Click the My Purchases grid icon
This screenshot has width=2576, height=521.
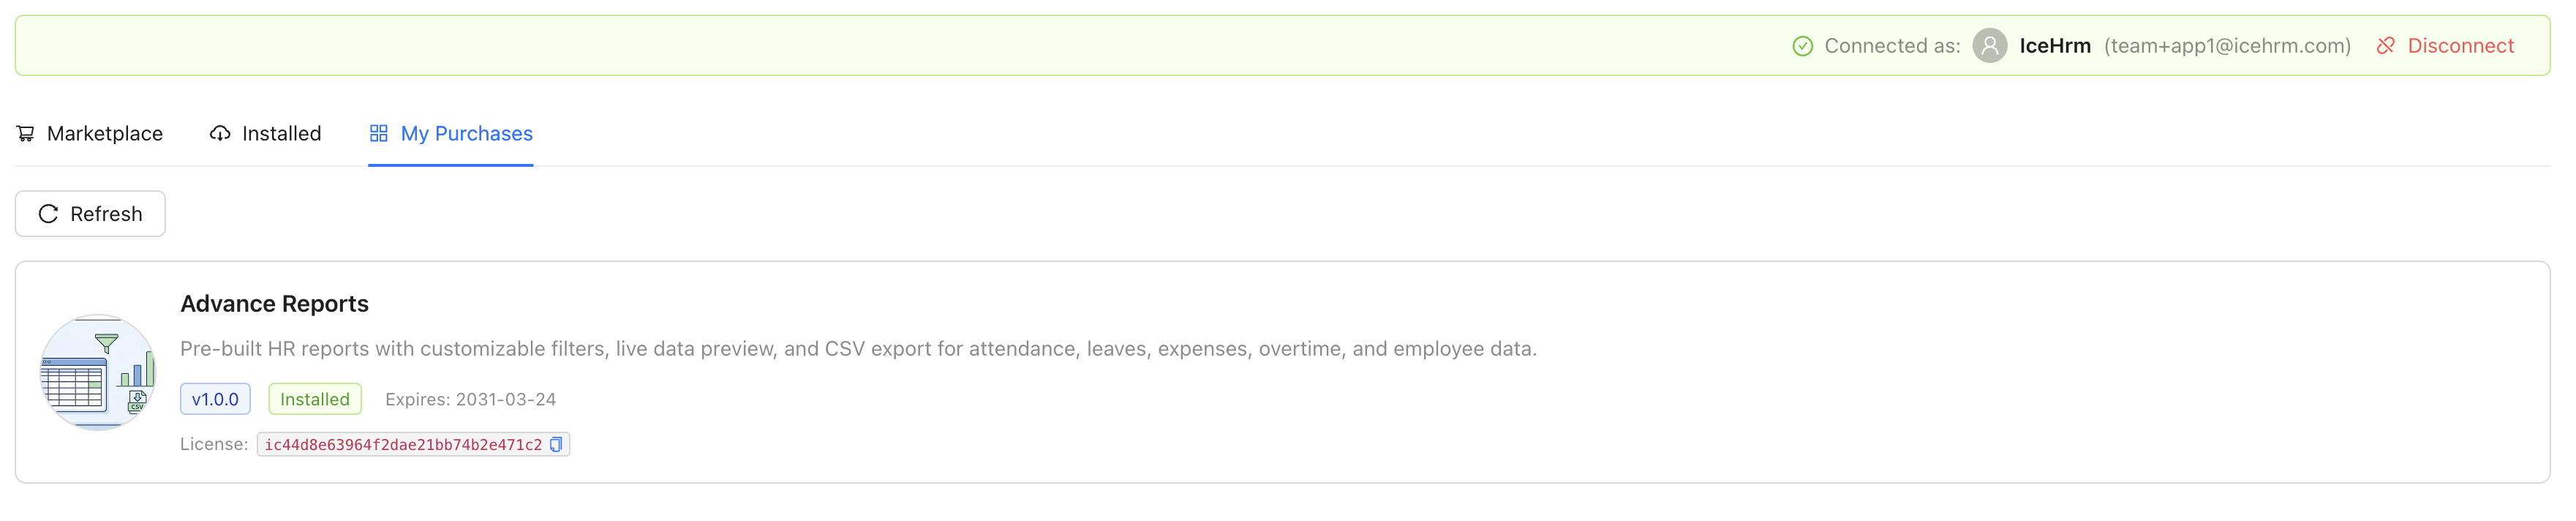click(x=379, y=134)
